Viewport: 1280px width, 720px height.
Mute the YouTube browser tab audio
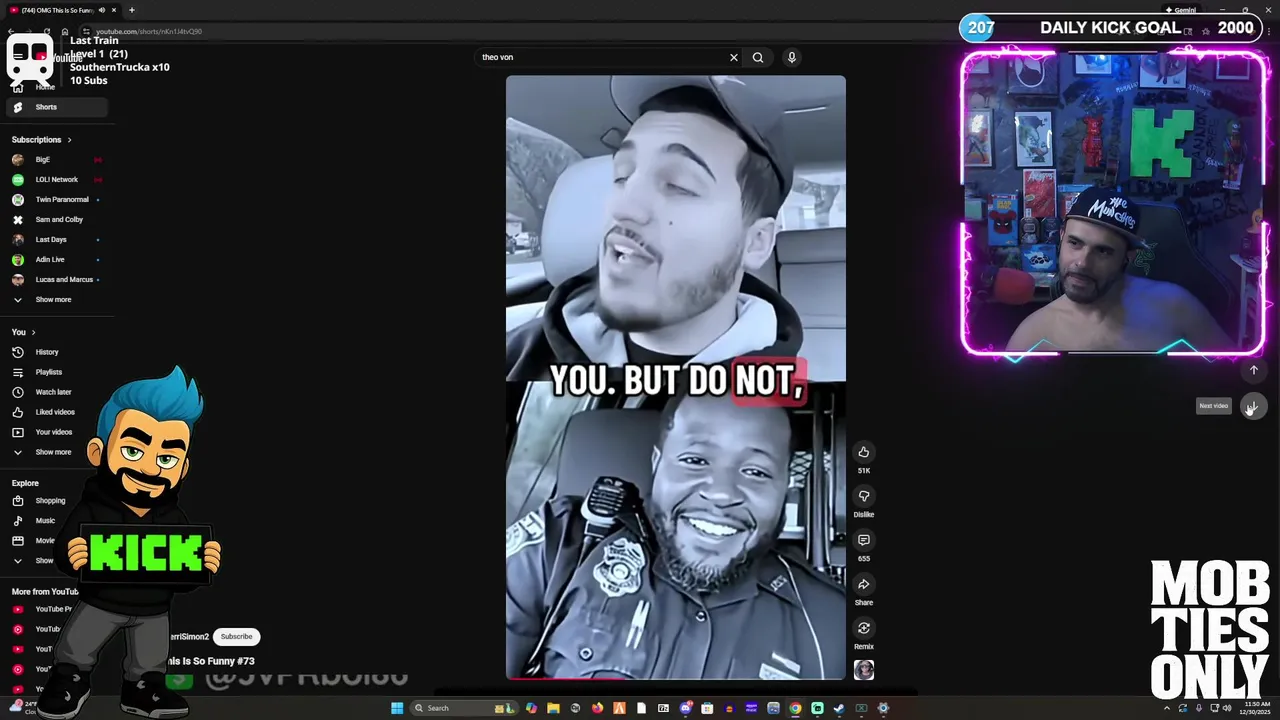coord(101,10)
